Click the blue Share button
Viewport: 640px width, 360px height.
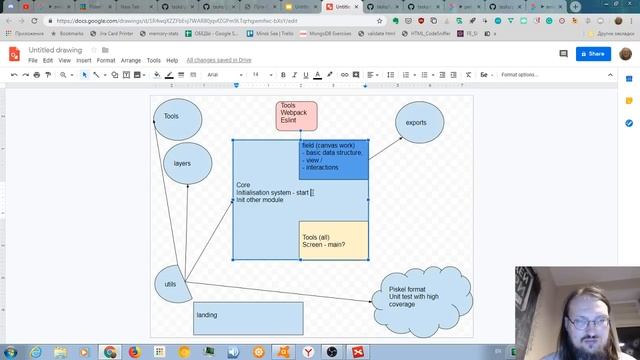click(593, 54)
